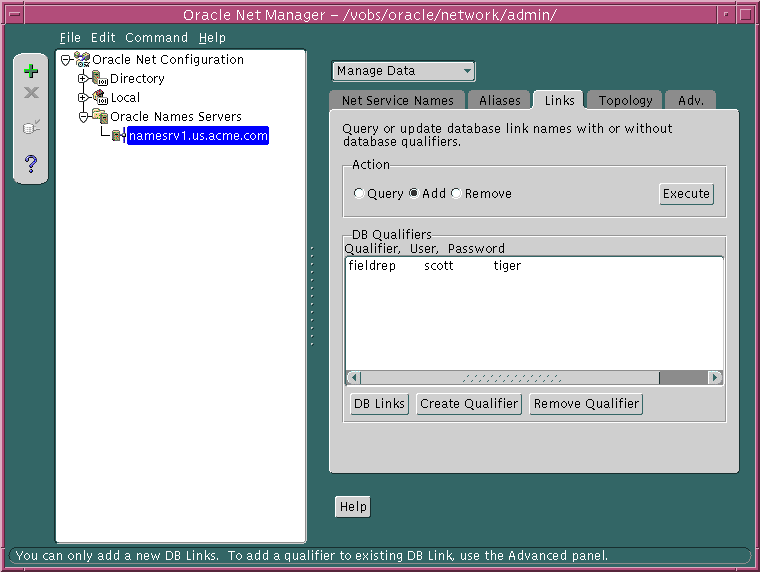Select the Oracle Net Configuration tree label

(x=168, y=60)
